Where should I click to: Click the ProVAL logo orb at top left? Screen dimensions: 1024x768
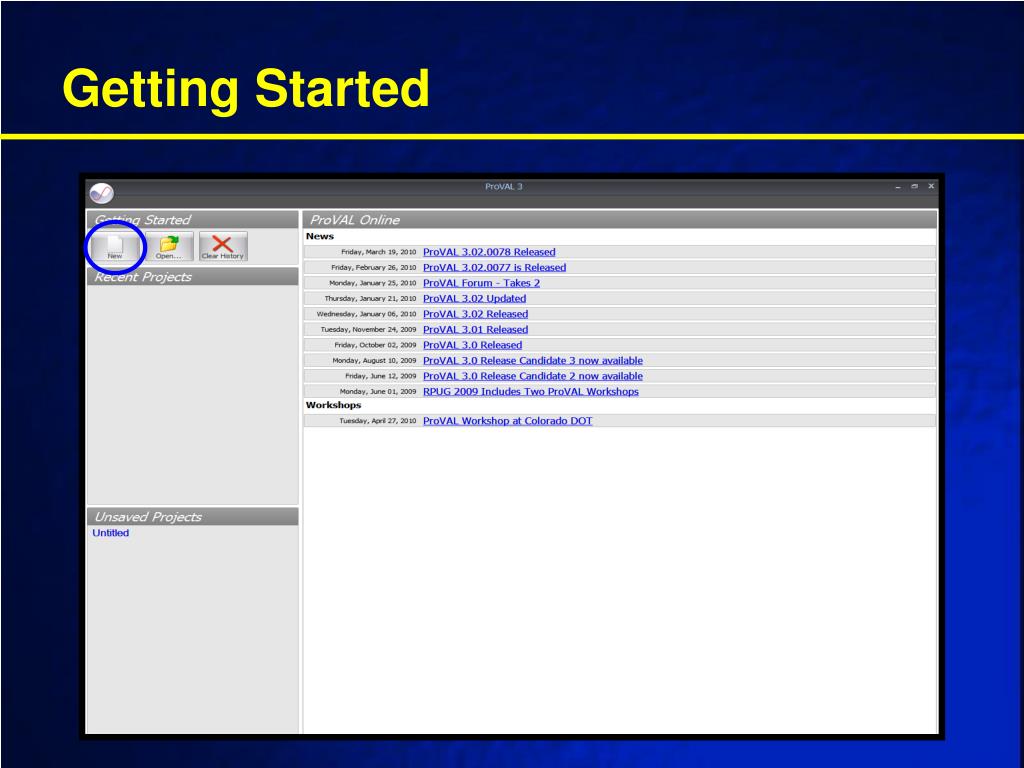click(101, 193)
